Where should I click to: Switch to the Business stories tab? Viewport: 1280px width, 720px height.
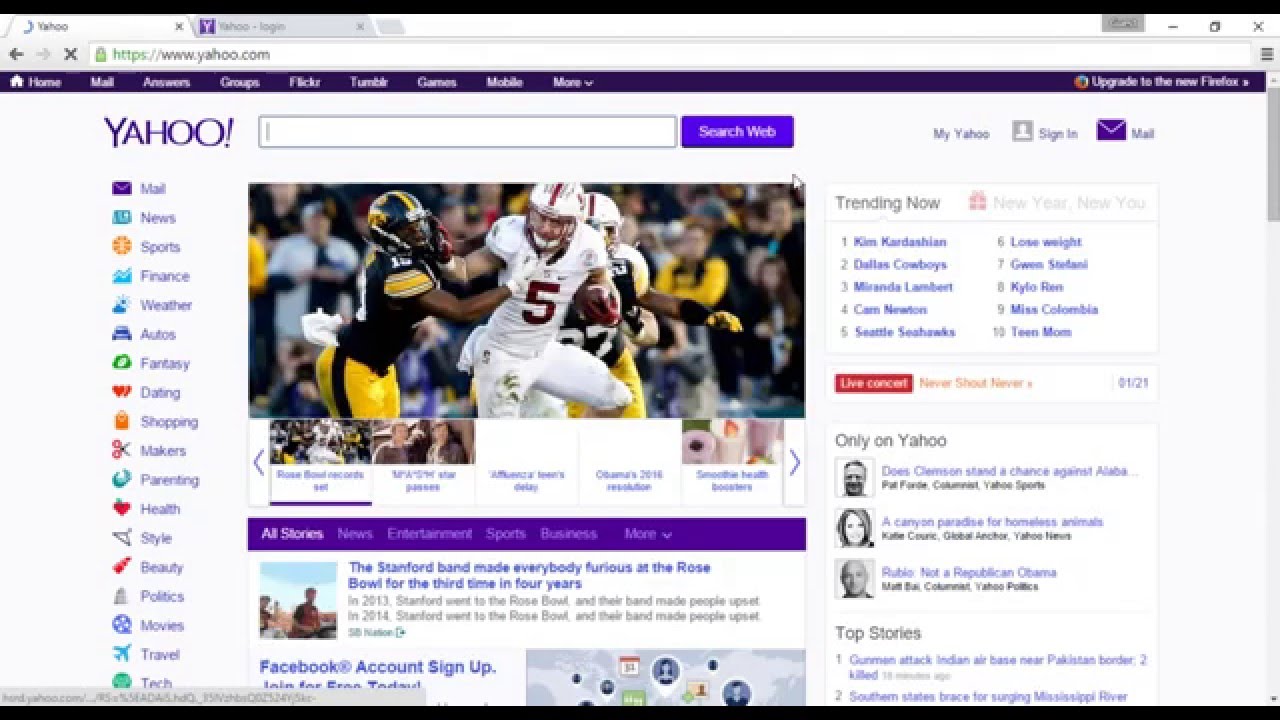(568, 534)
